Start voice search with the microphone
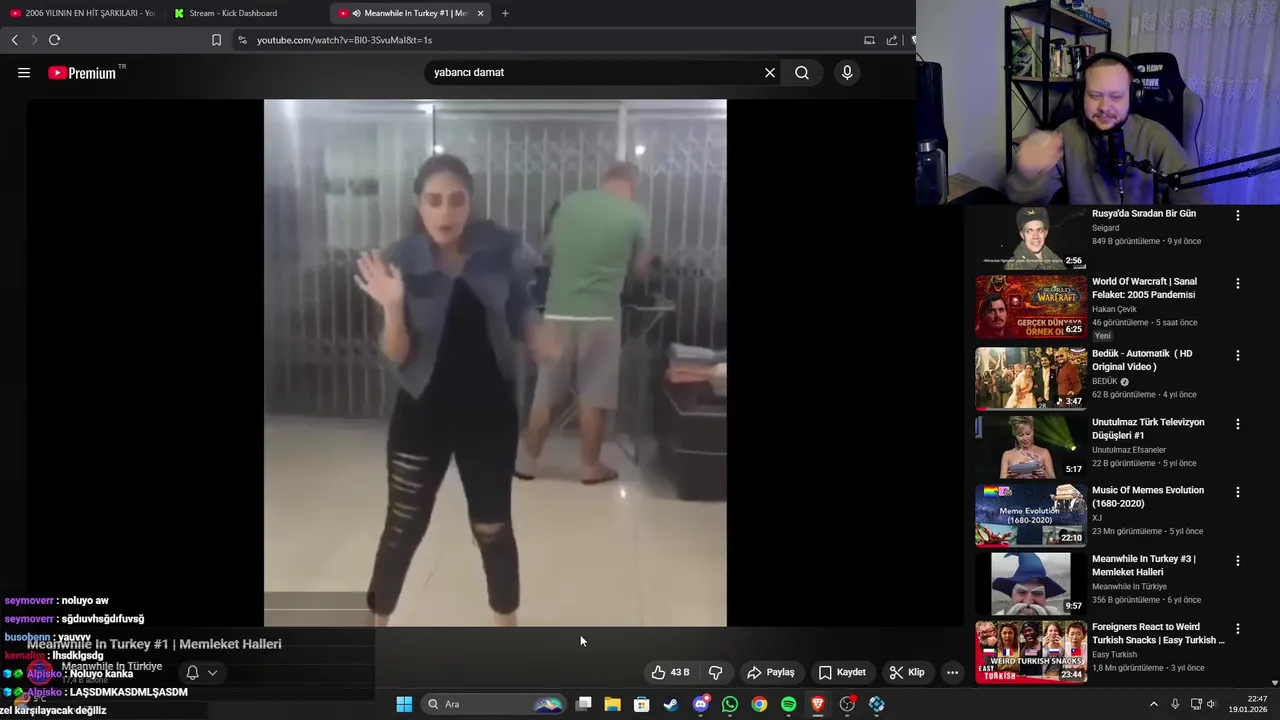1280x720 pixels. 847,72
